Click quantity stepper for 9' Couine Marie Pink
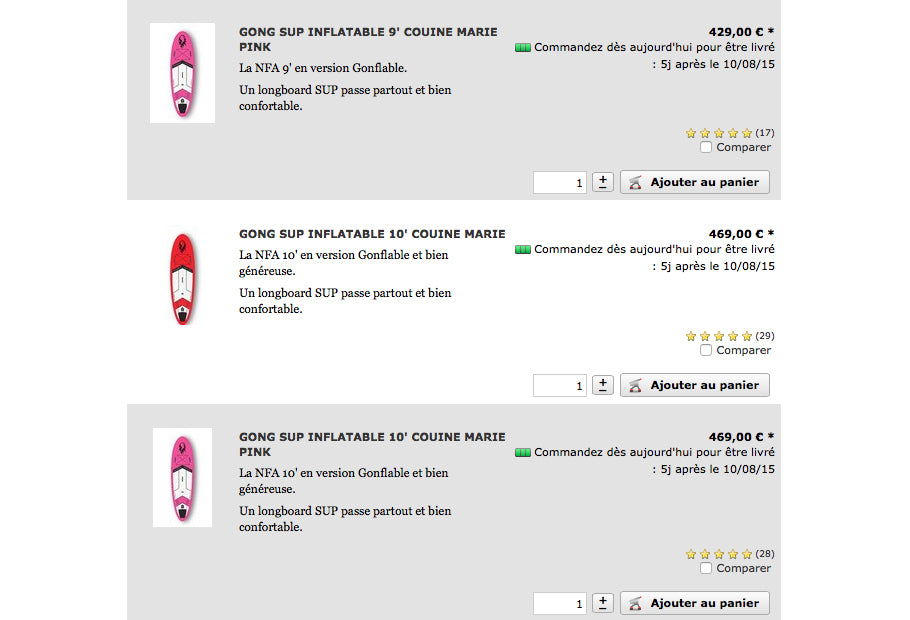This screenshot has width=910, height=620. pos(603,182)
